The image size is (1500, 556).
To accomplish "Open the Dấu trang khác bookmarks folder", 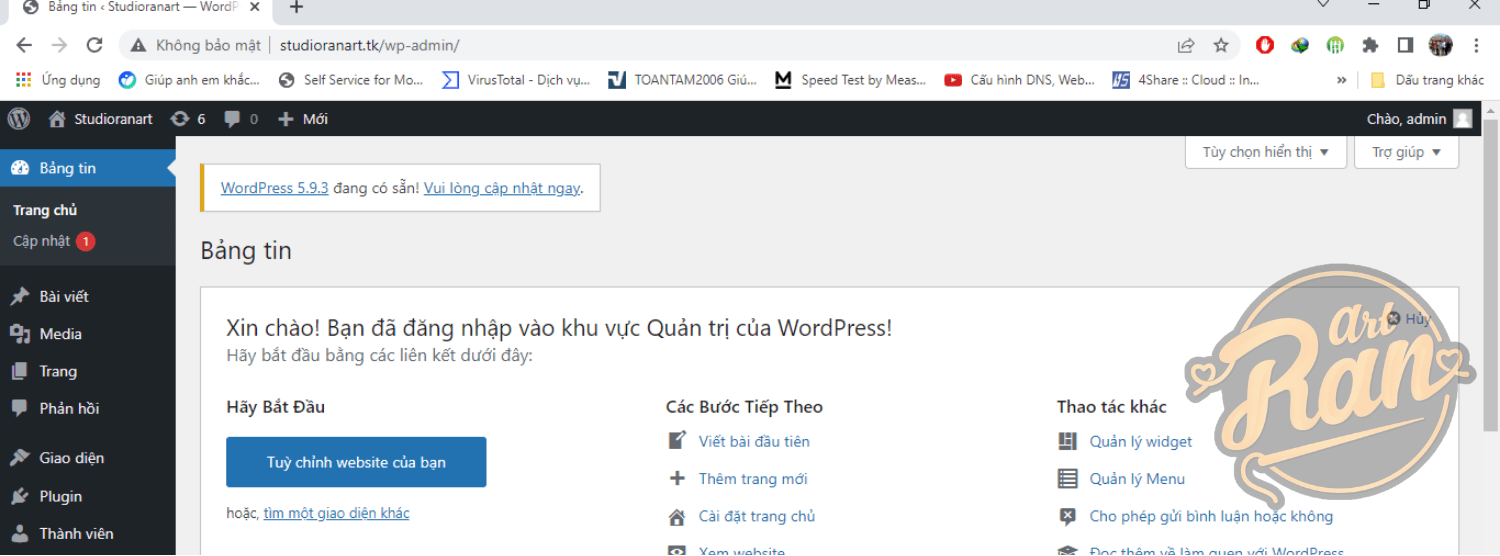I will point(1427,80).
